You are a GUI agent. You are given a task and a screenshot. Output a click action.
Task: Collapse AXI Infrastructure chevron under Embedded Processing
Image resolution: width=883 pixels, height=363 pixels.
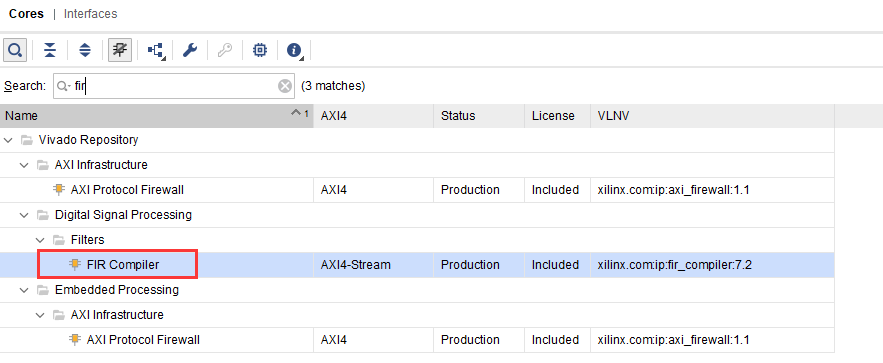pyautogui.click(x=40, y=315)
